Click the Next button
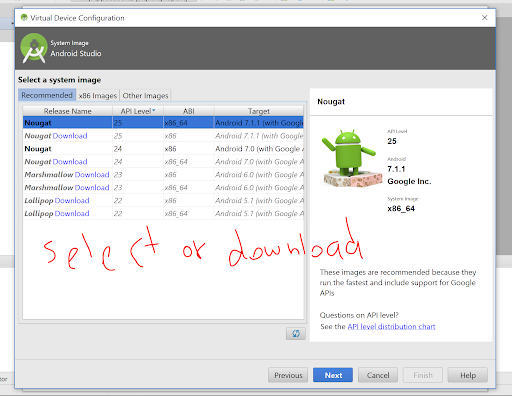This screenshot has width=512, height=396. [333, 375]
